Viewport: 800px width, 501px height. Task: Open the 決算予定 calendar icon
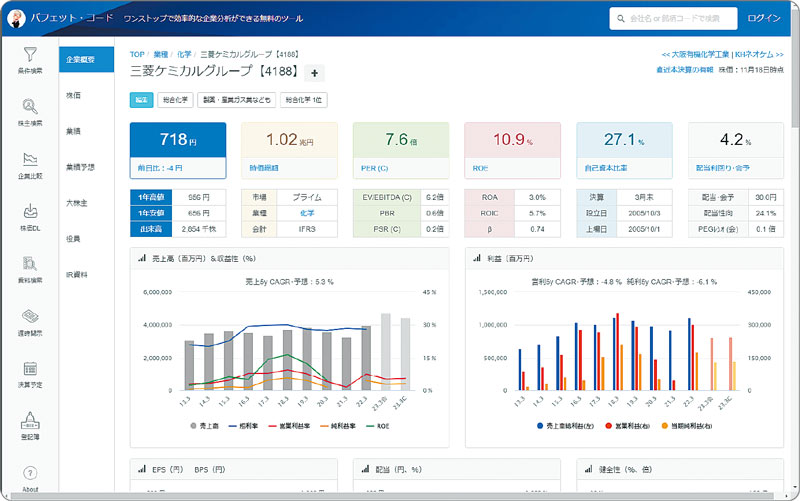tap(30, 368)
